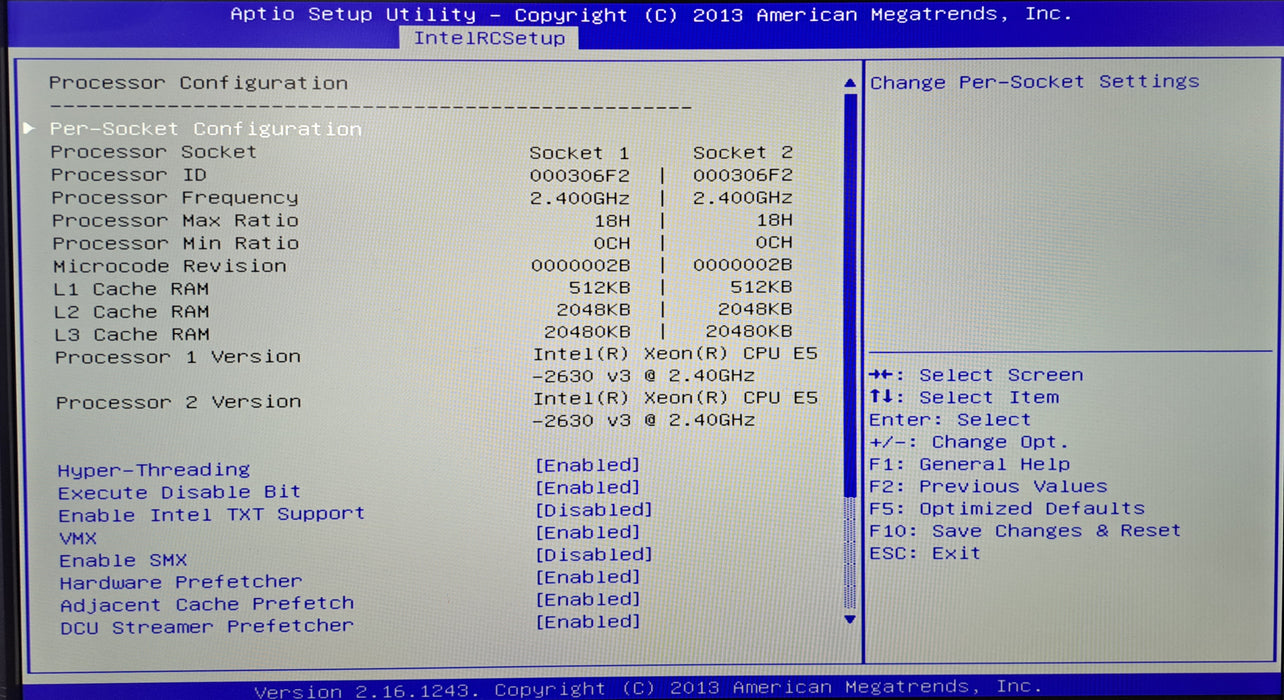This screenshot has width=1284, height=700.
Task: Click the L1 Cache RAM label
Action: (131, 289)
